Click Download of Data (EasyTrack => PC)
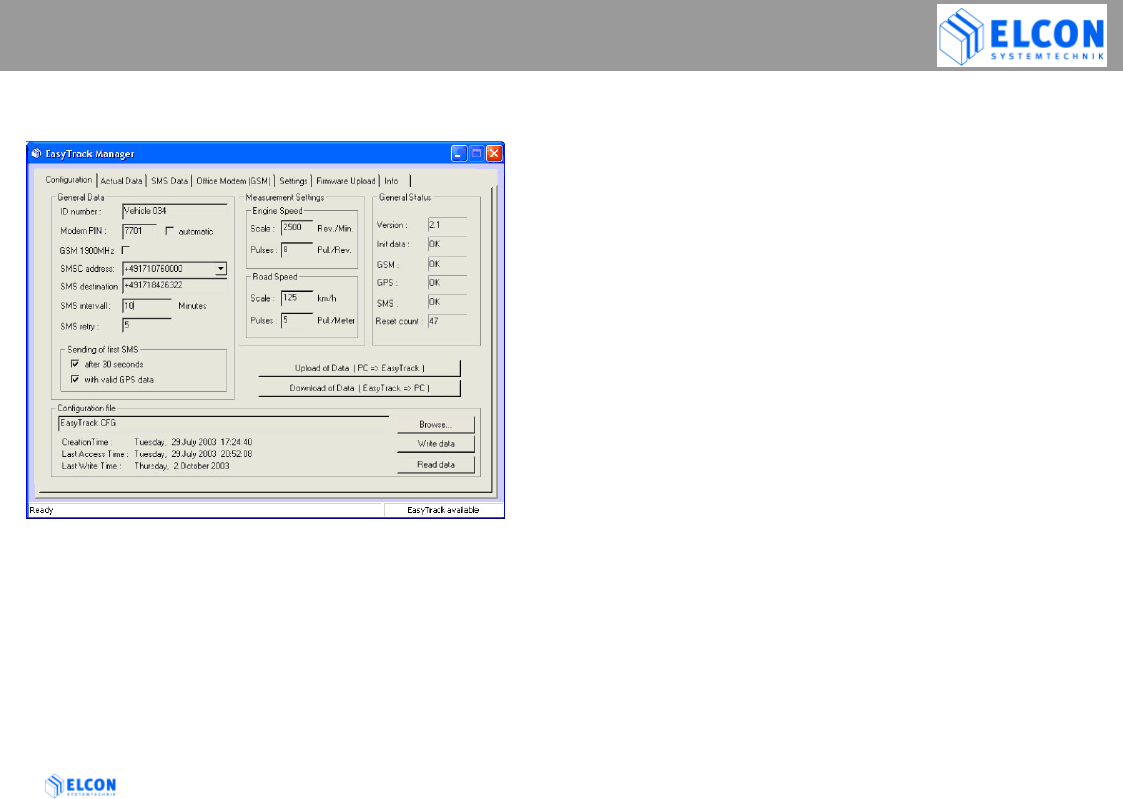The width and height of the screenshot is (1123, 799). (x=360, y=388)
